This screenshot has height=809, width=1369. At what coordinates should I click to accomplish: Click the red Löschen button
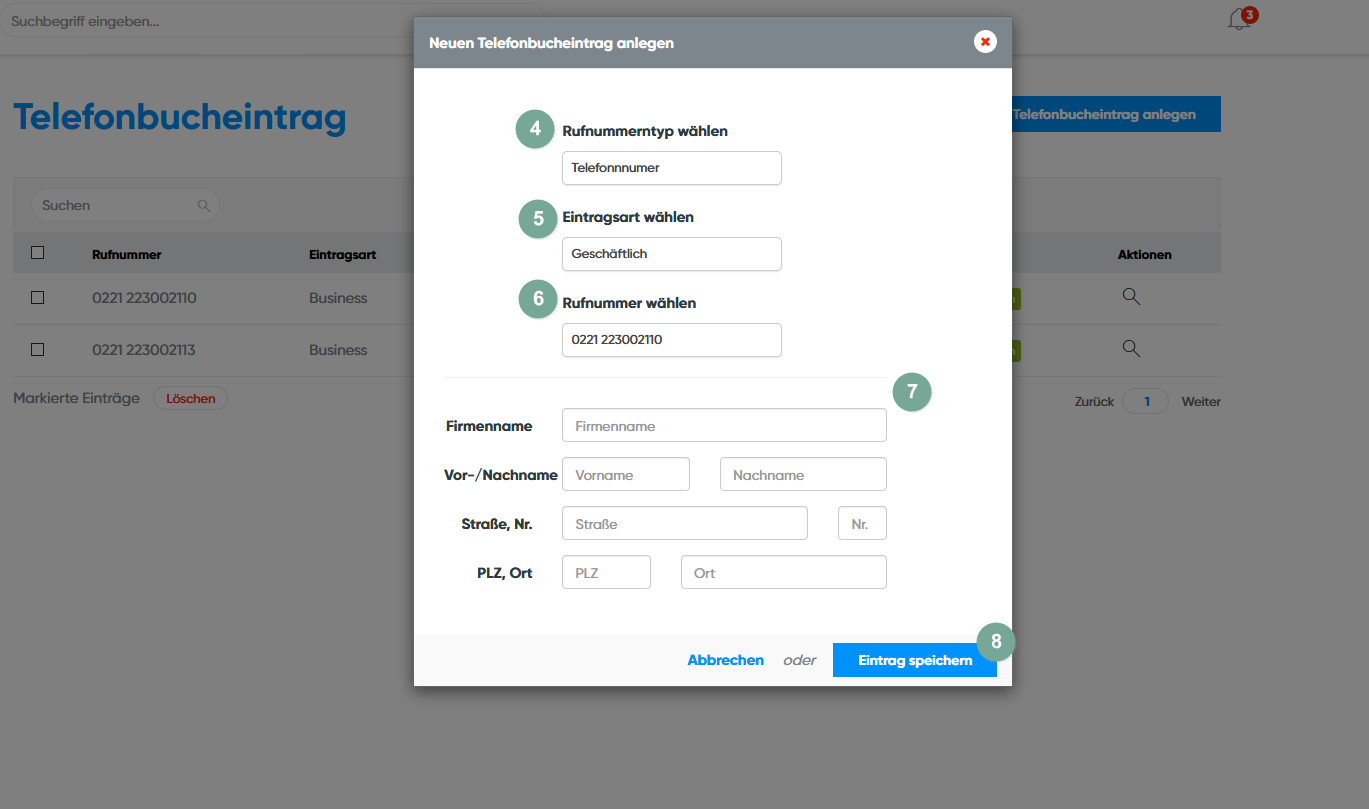click(x=190, y=398)
